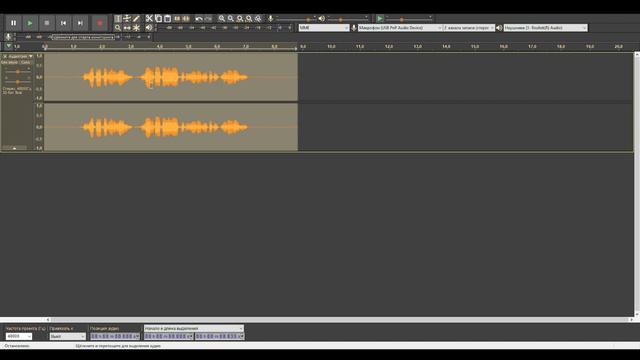The height and width of the screenshot is (360, 640).
Task: Open the selection start and length format dropdown
Action: 193,328
